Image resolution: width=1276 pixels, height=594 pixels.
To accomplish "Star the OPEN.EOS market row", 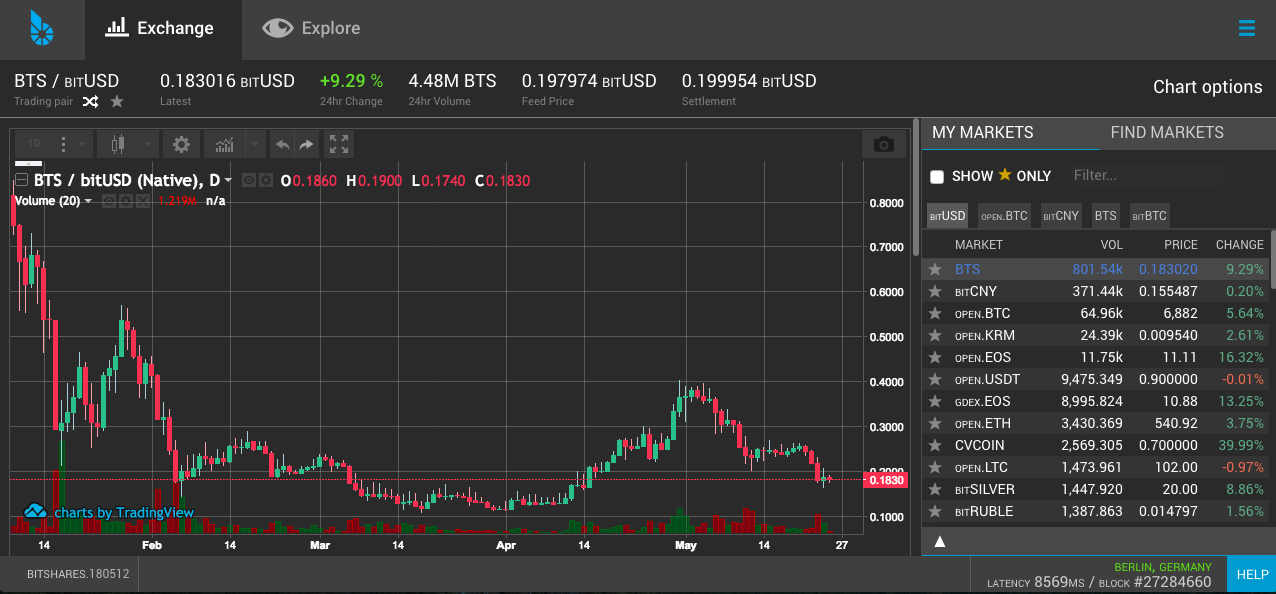I will pyautogui.click(x=935, y=358).
